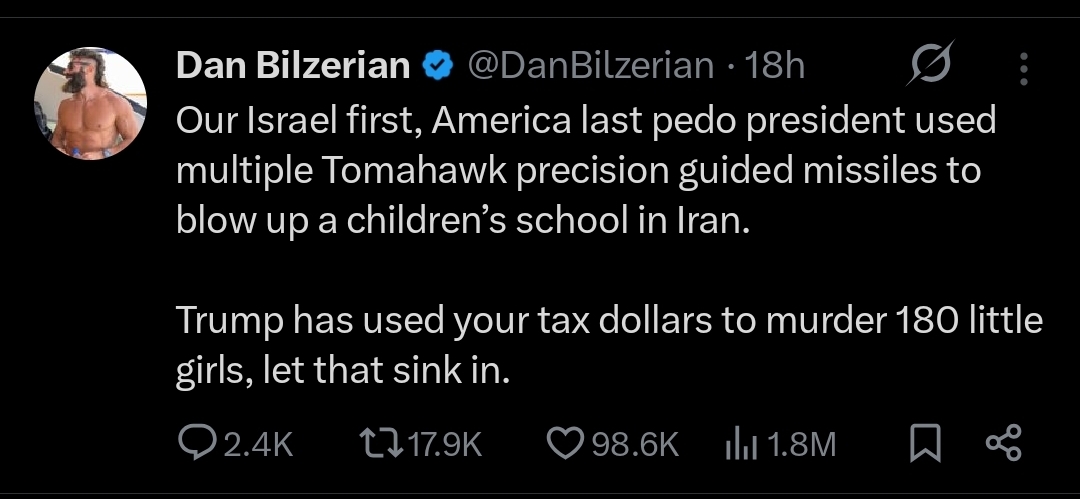Click the reply speech bubble icon
Image resolution: width=1080 pixels, height=499 pixels.
coord(191,443)
